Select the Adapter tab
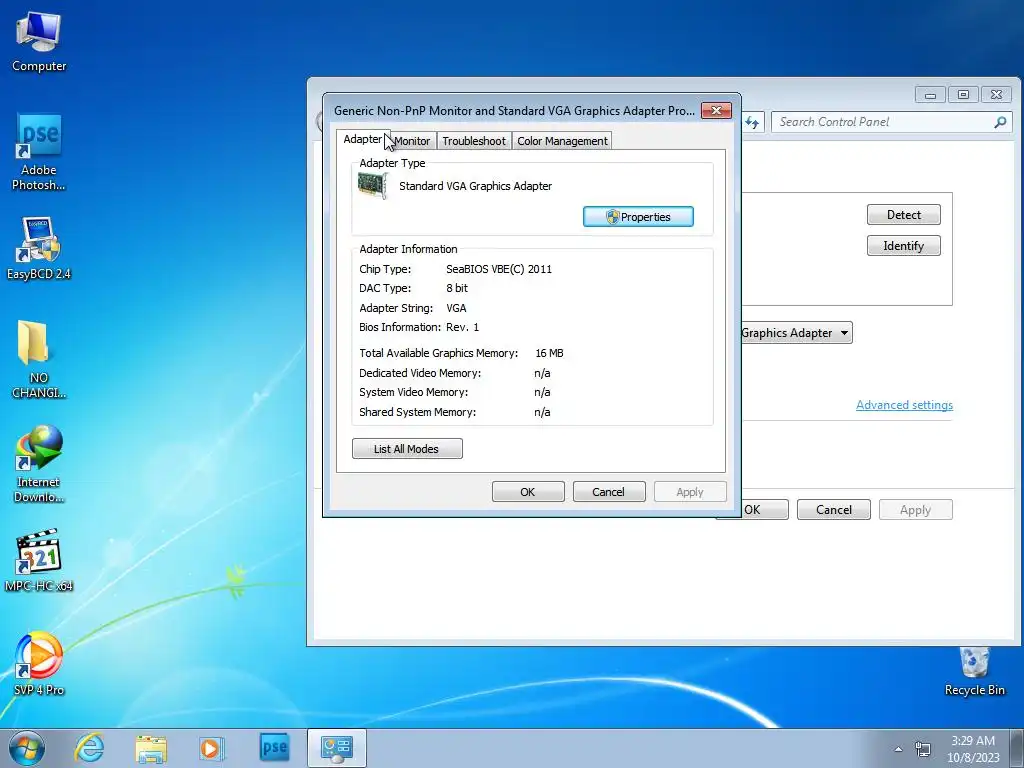Image resolution: width=1024 pixels, height=768 pixels. tap(363, 139)
